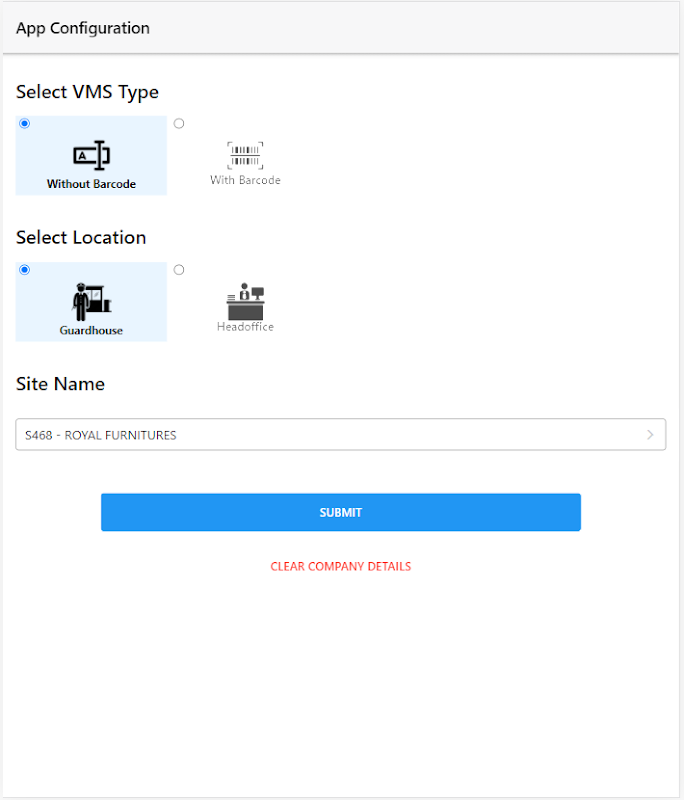Viewport: 684px width, 800px height.
Task: Click the App Configuration header title
Action: tap(83, 28)
